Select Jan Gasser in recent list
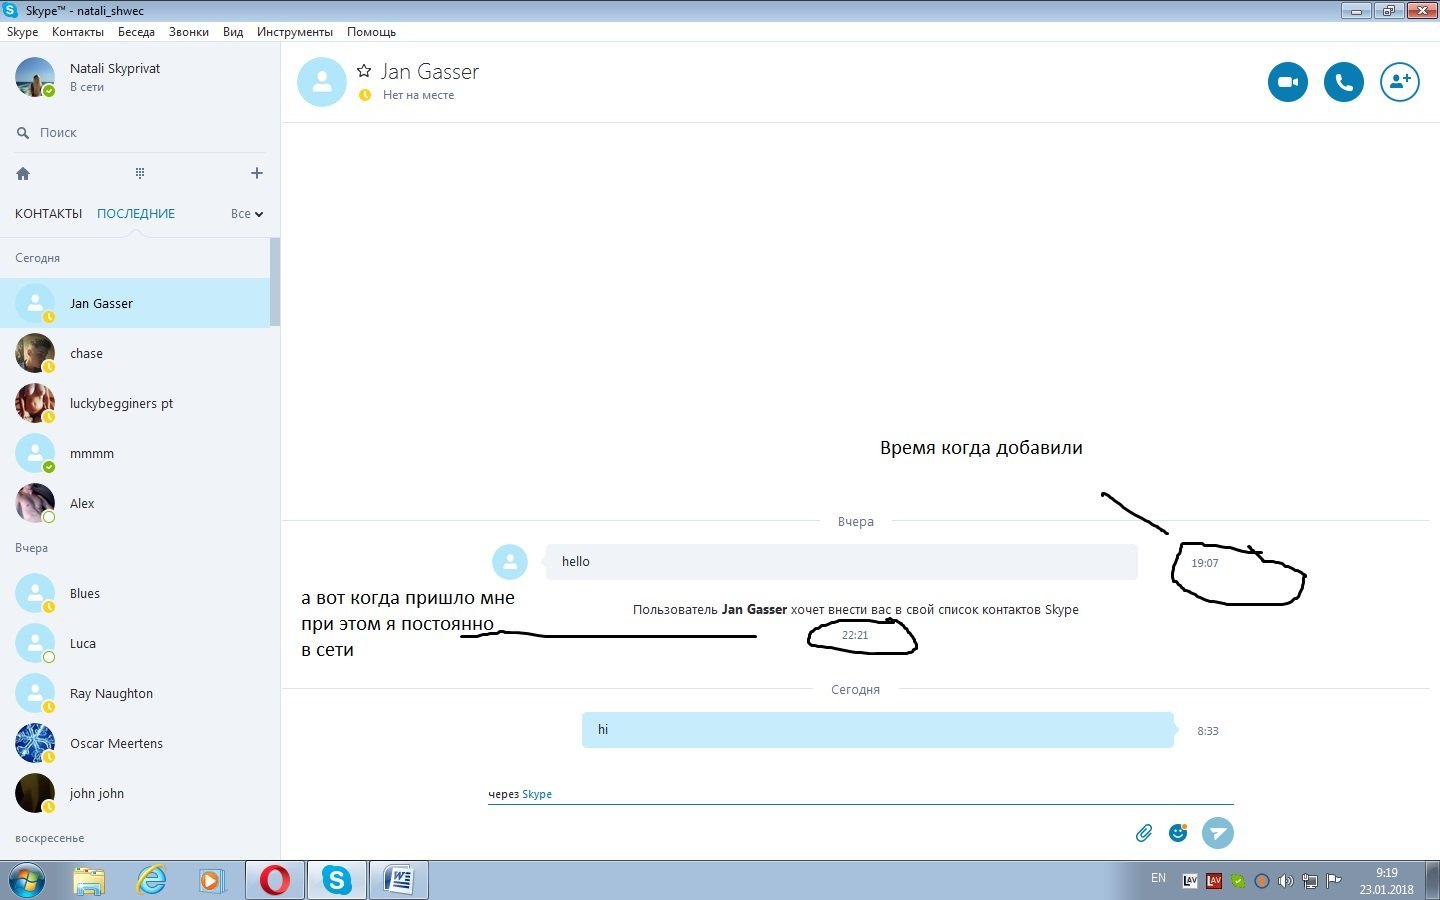This screenshot has width=1440, height=900. click(x=135, y=303)
